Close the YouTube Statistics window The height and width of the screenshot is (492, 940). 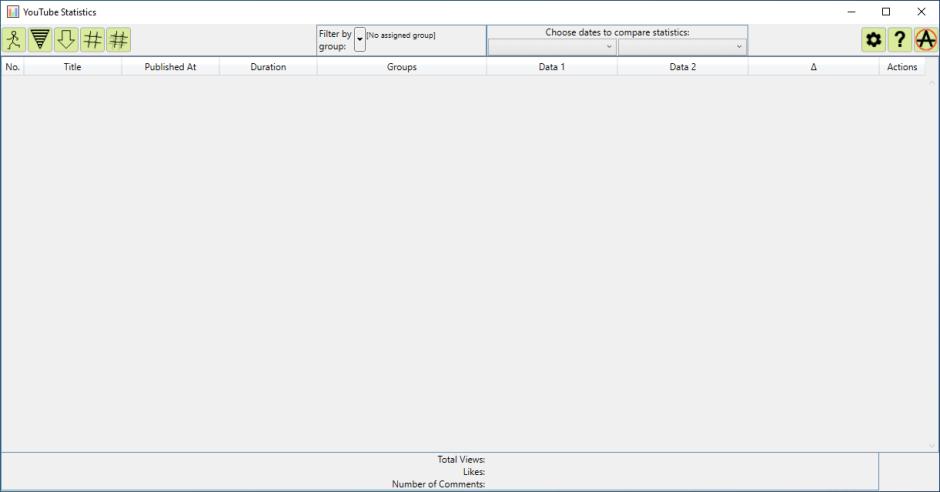[921, 11]
